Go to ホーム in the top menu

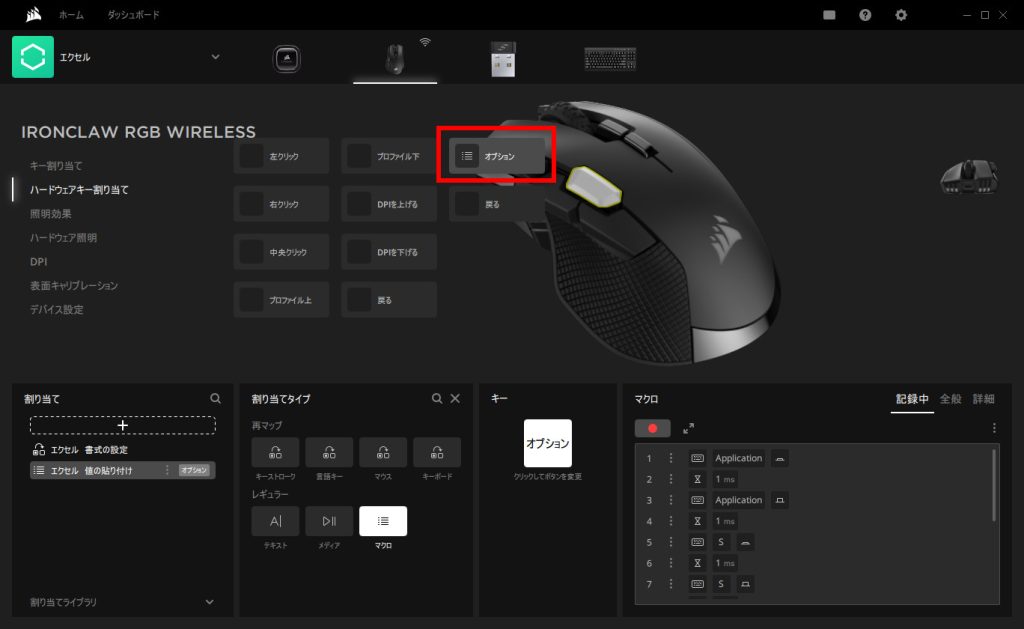(x=71, y=15)
